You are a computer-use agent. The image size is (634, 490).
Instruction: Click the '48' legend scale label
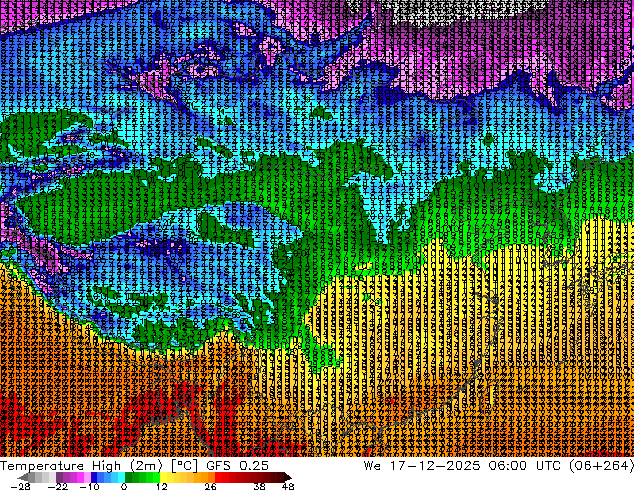point(287,486)
